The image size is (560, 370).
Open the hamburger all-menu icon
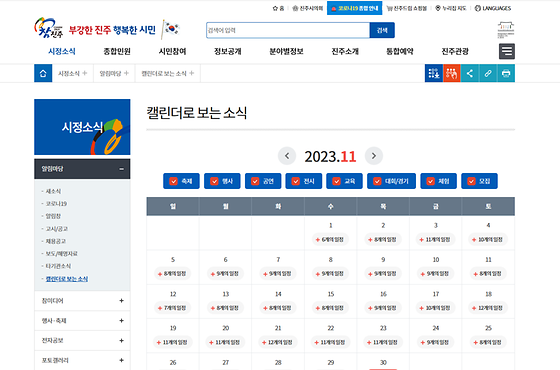[x=507, y=51]
